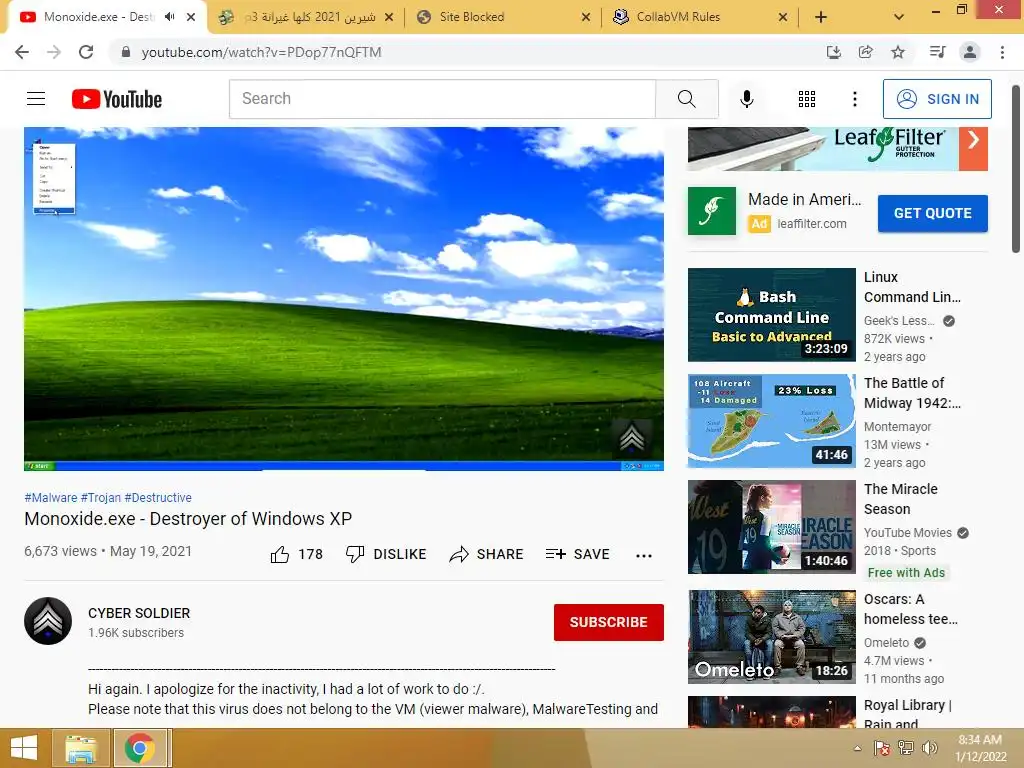Show hidden tray icons arrow
Viewport: 1024px width, 768px height.
(857, 748)
